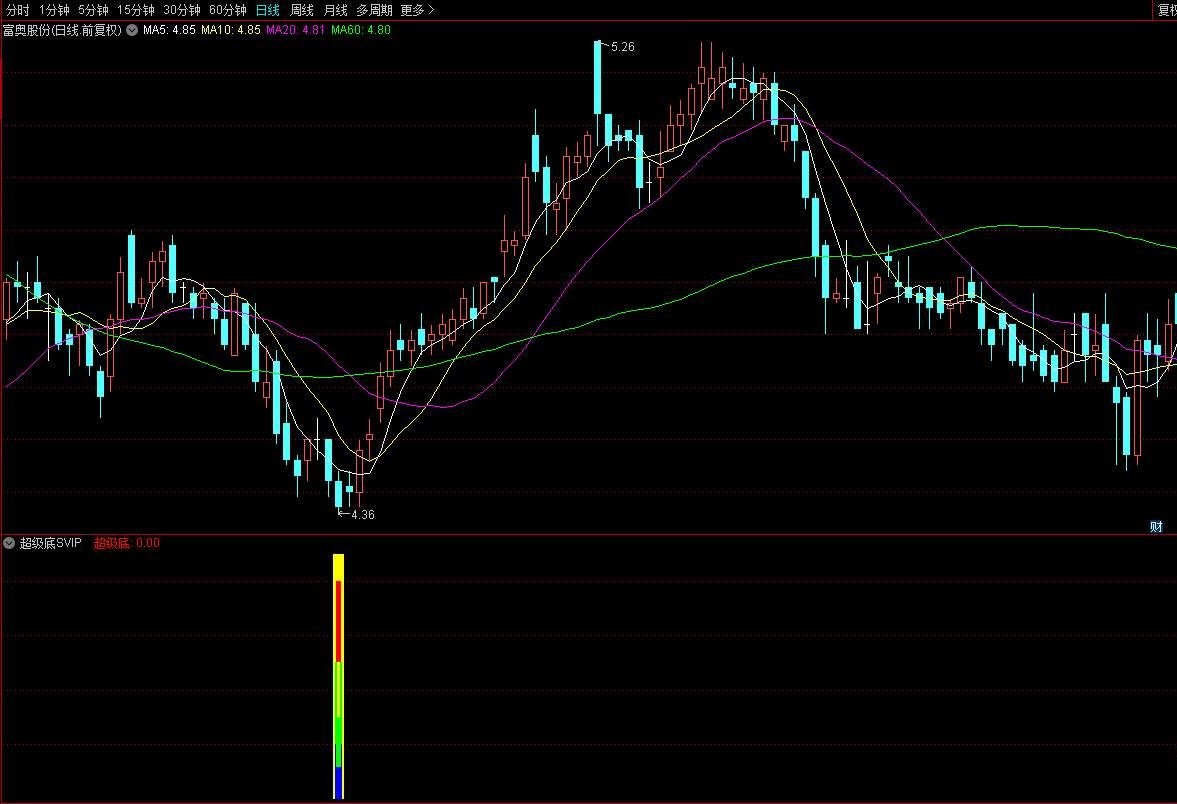The width and height of the screenshot is (1177, 804).
Task: Switch to the 分时 chart tab
Action: 17,10
